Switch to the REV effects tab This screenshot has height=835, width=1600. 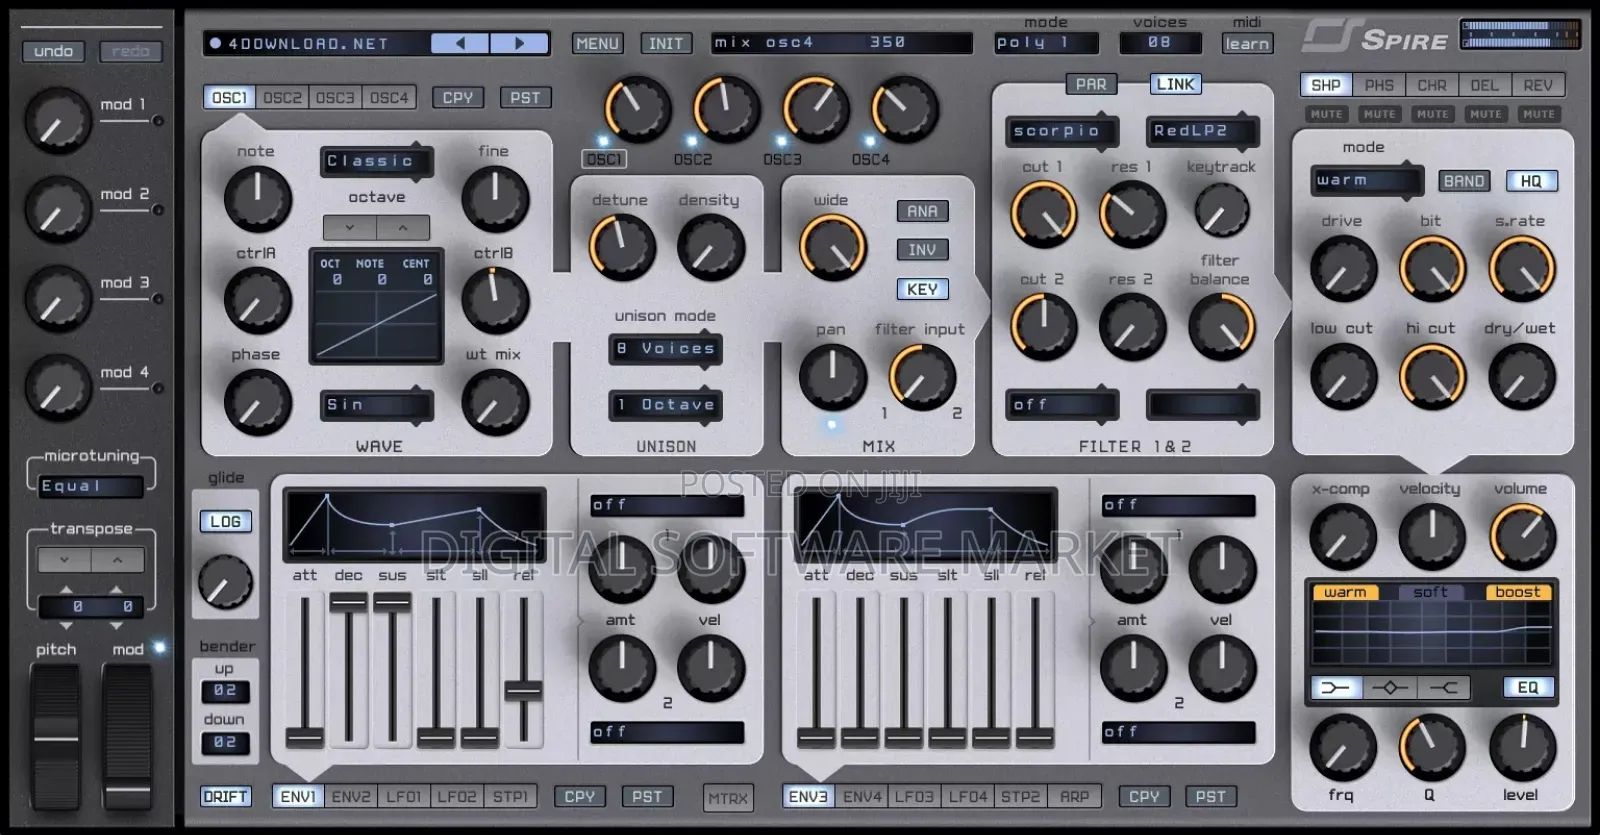click(x=1538, y=86)
